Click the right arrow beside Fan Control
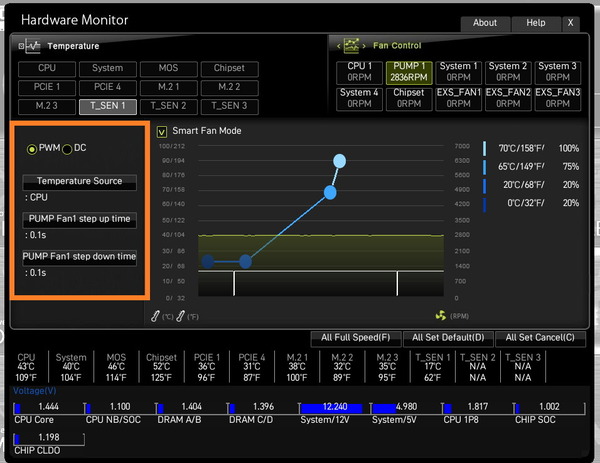The image size is (600, 463). tap(364, 46)
